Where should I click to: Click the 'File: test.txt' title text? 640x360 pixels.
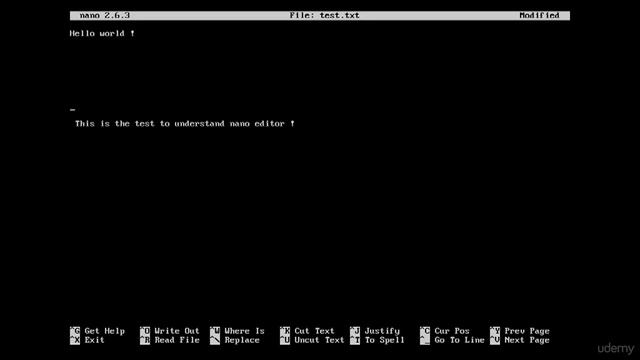[324, 16]
